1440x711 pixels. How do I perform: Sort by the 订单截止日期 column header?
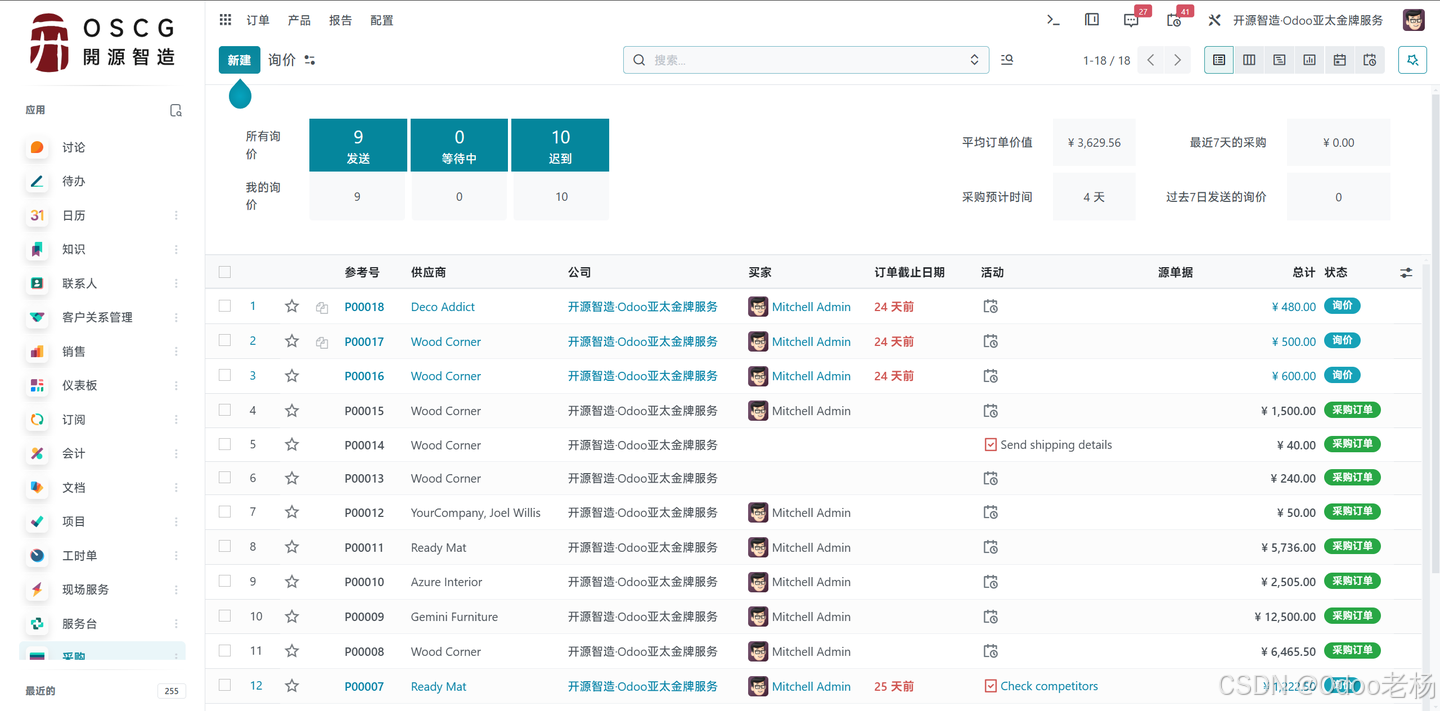point(909,272)
